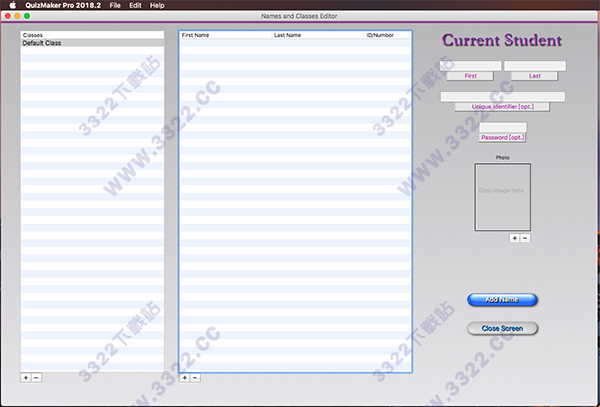Image resolution: width=600 pixels, height=407 pixels.
Task: Click the red close window button
Action: (x=8, y=16)
